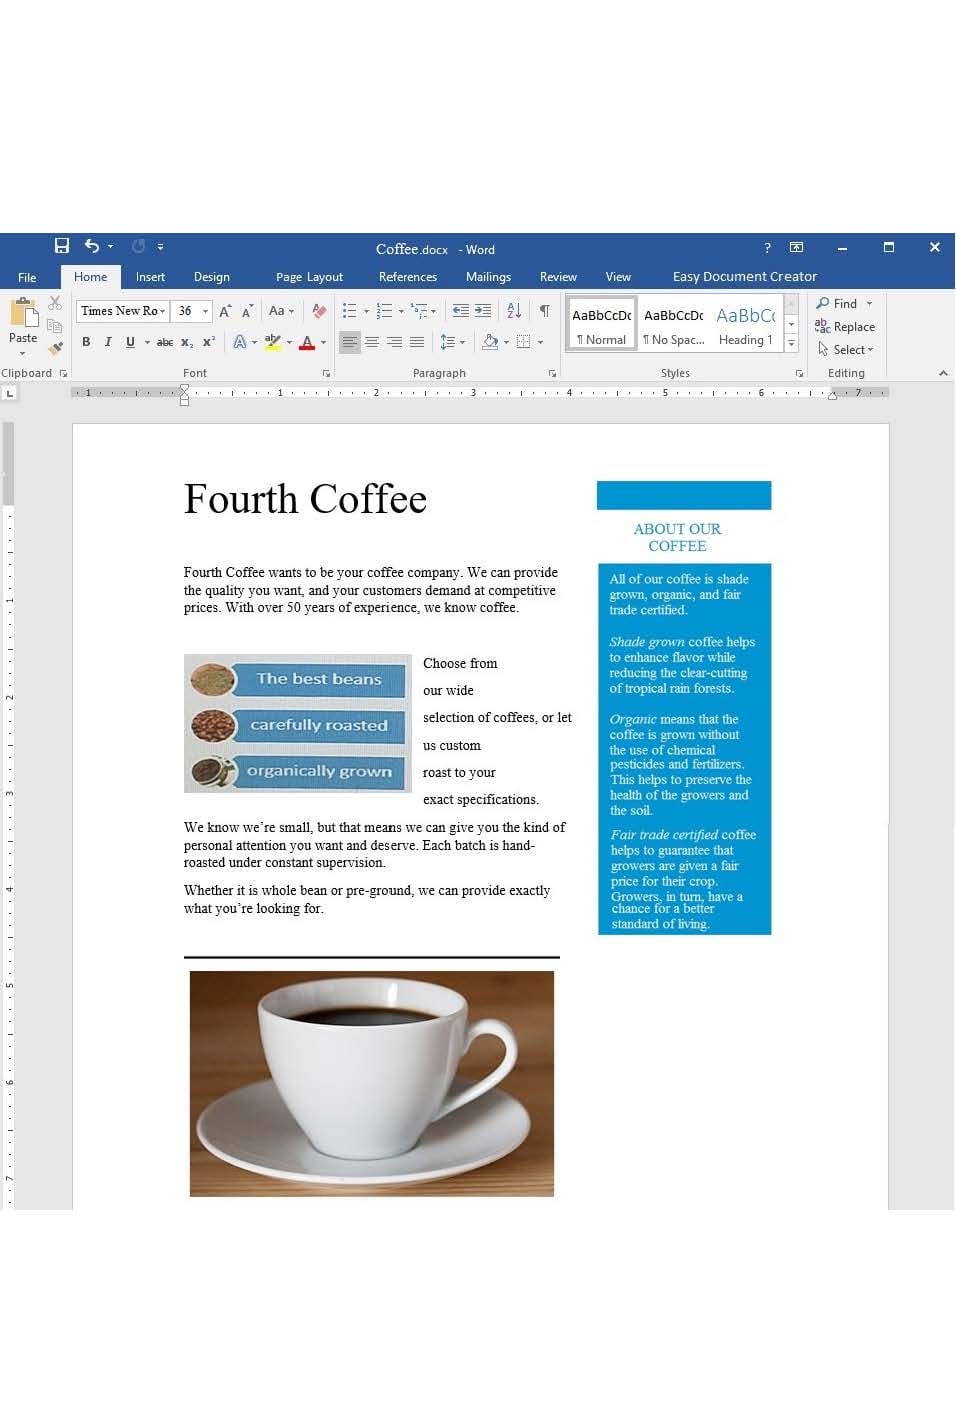Click the Clear Formatting eraser icon

point(319,311)
